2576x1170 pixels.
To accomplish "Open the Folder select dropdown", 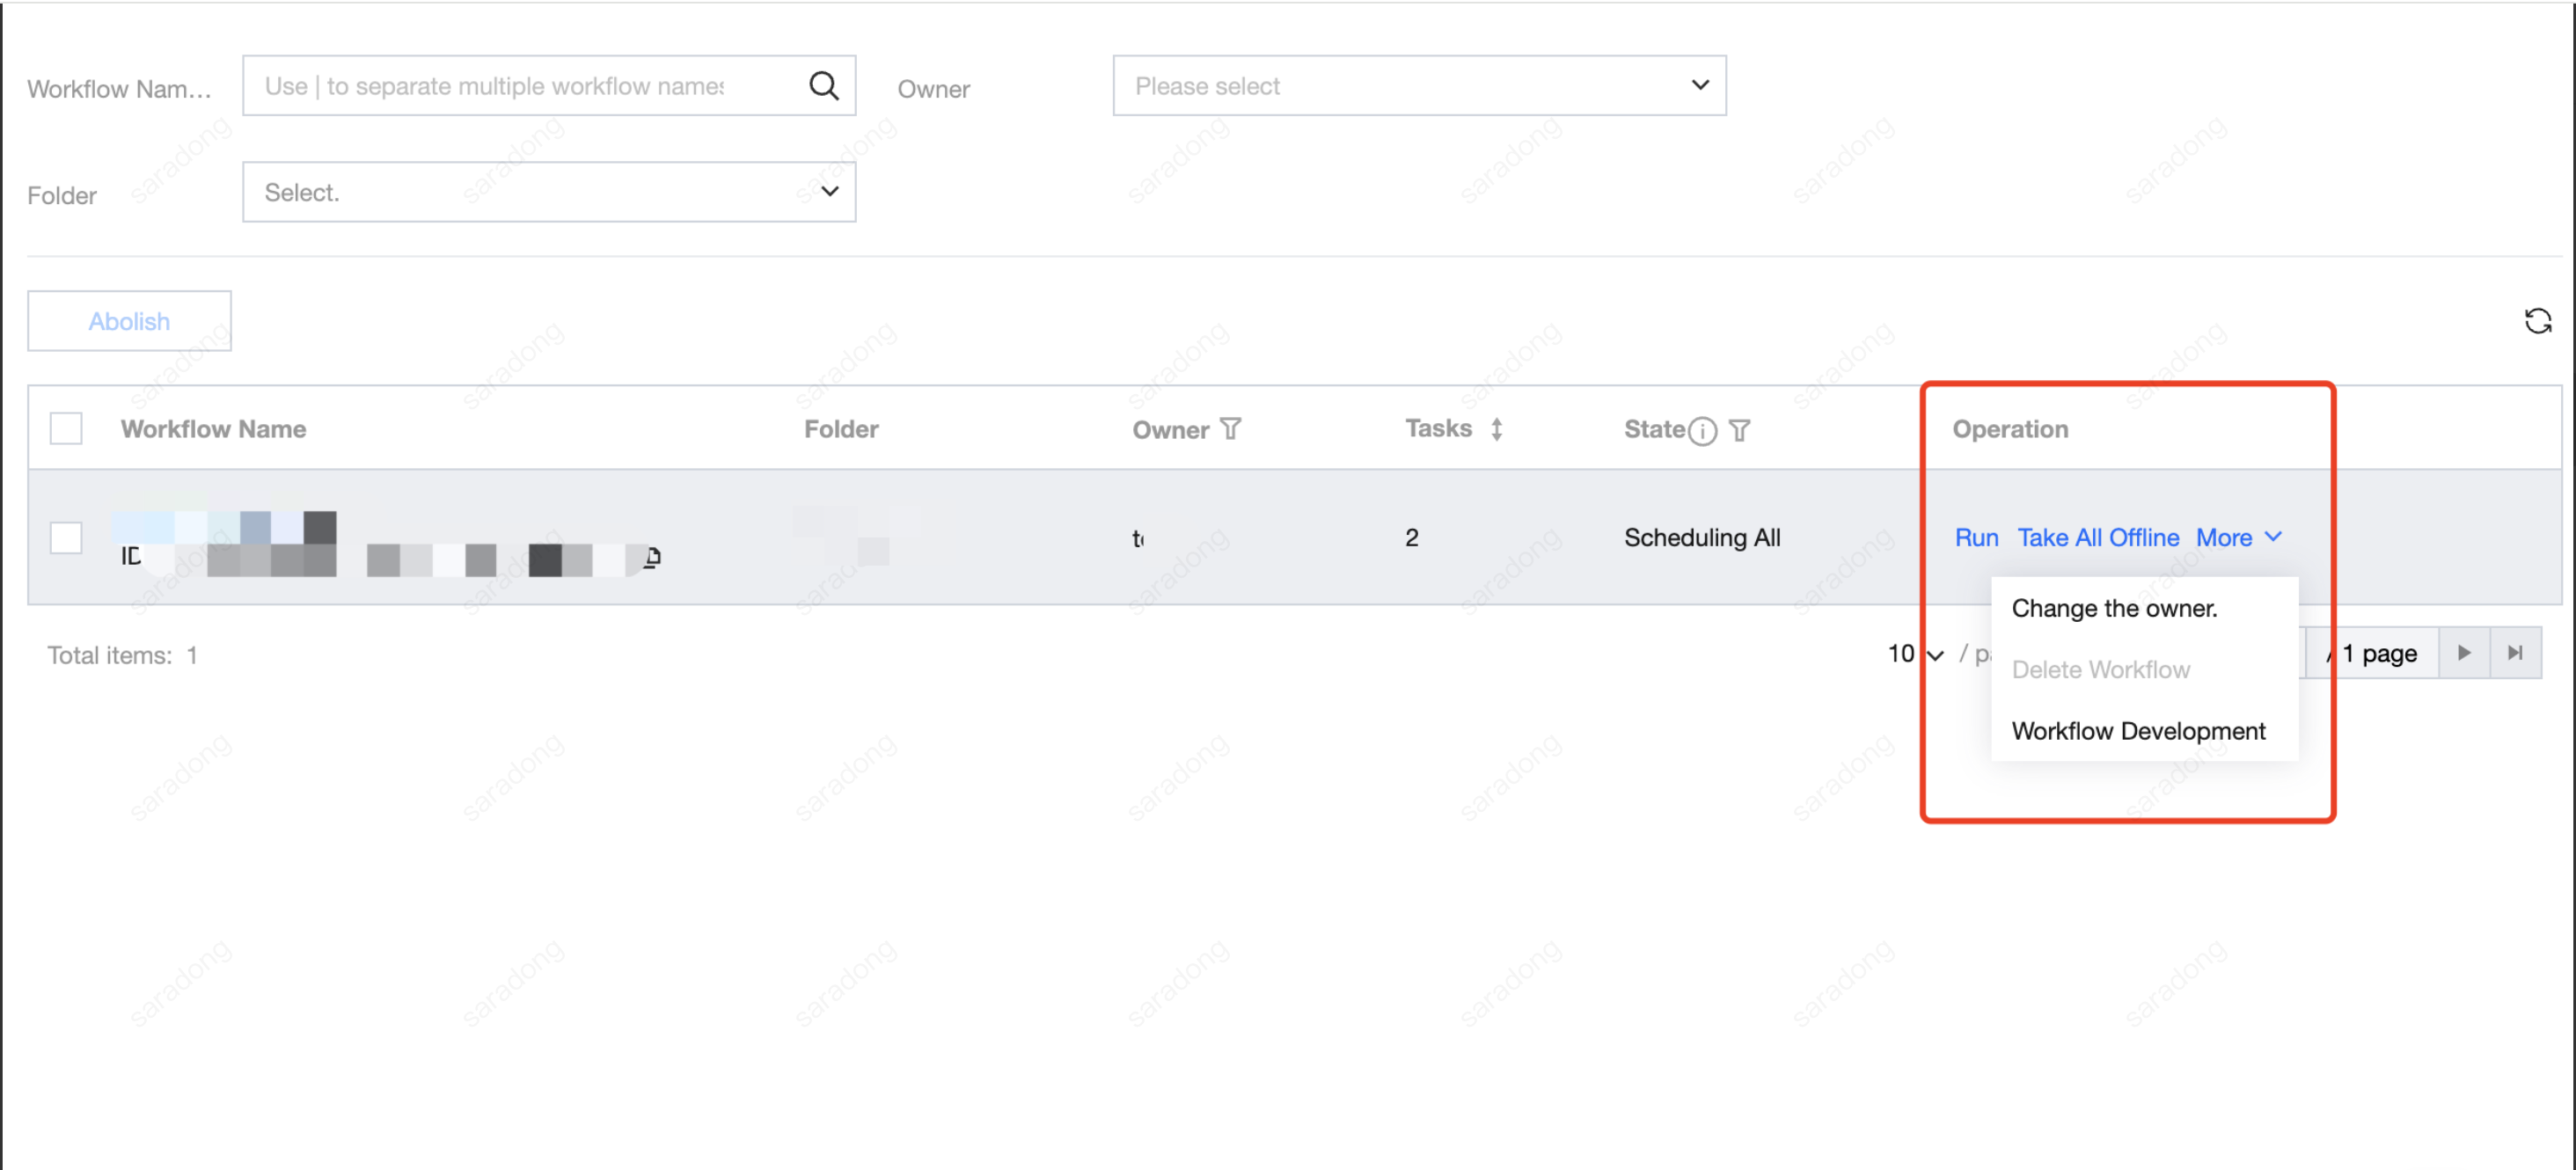I will click(548, 192).
